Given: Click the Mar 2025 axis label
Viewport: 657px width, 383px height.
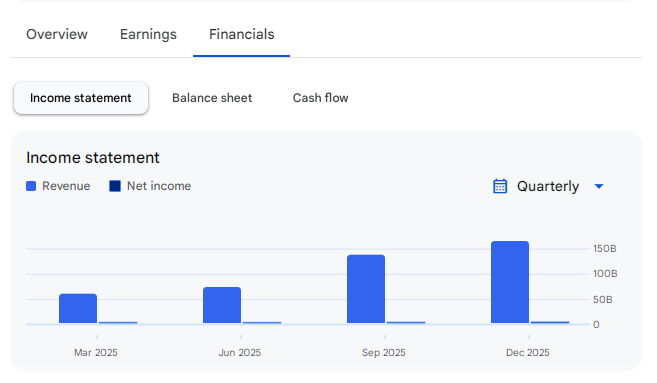Looking at the screenshot, I should [96, 352].
